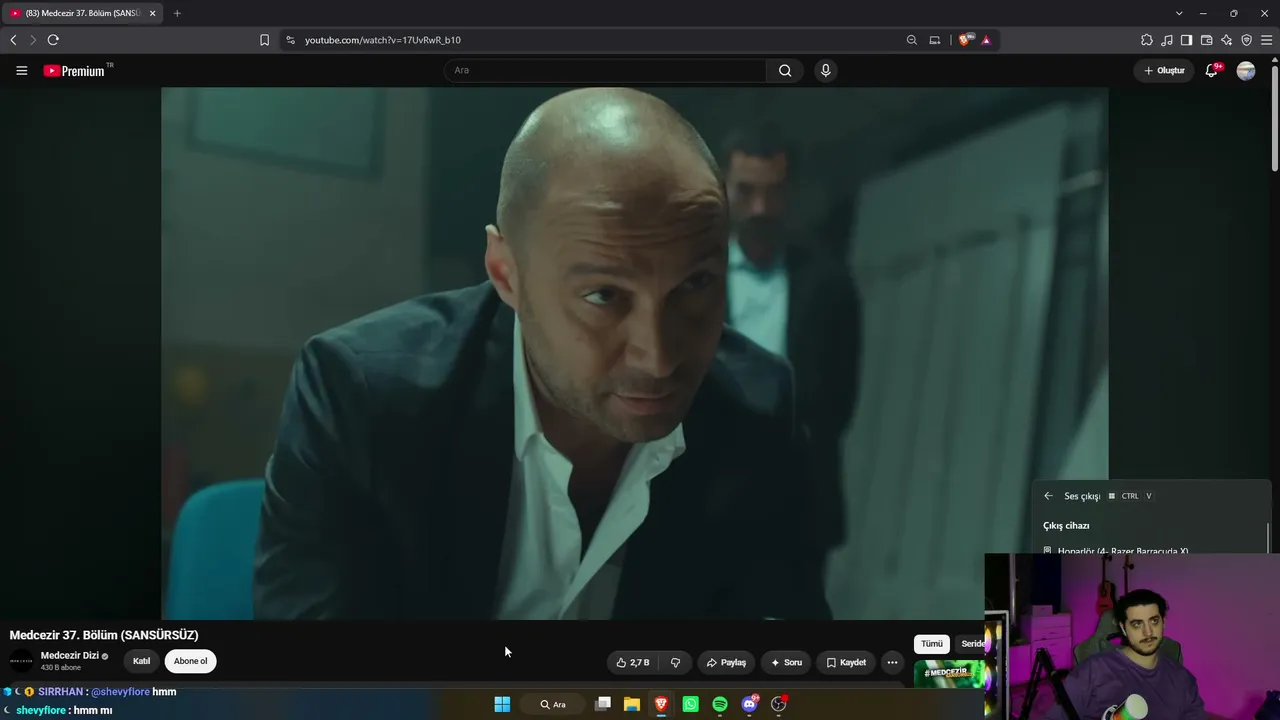The height and width of the screenshot is (720, 1280).
Task: Click the address bar URL
Action: point(383,40)
